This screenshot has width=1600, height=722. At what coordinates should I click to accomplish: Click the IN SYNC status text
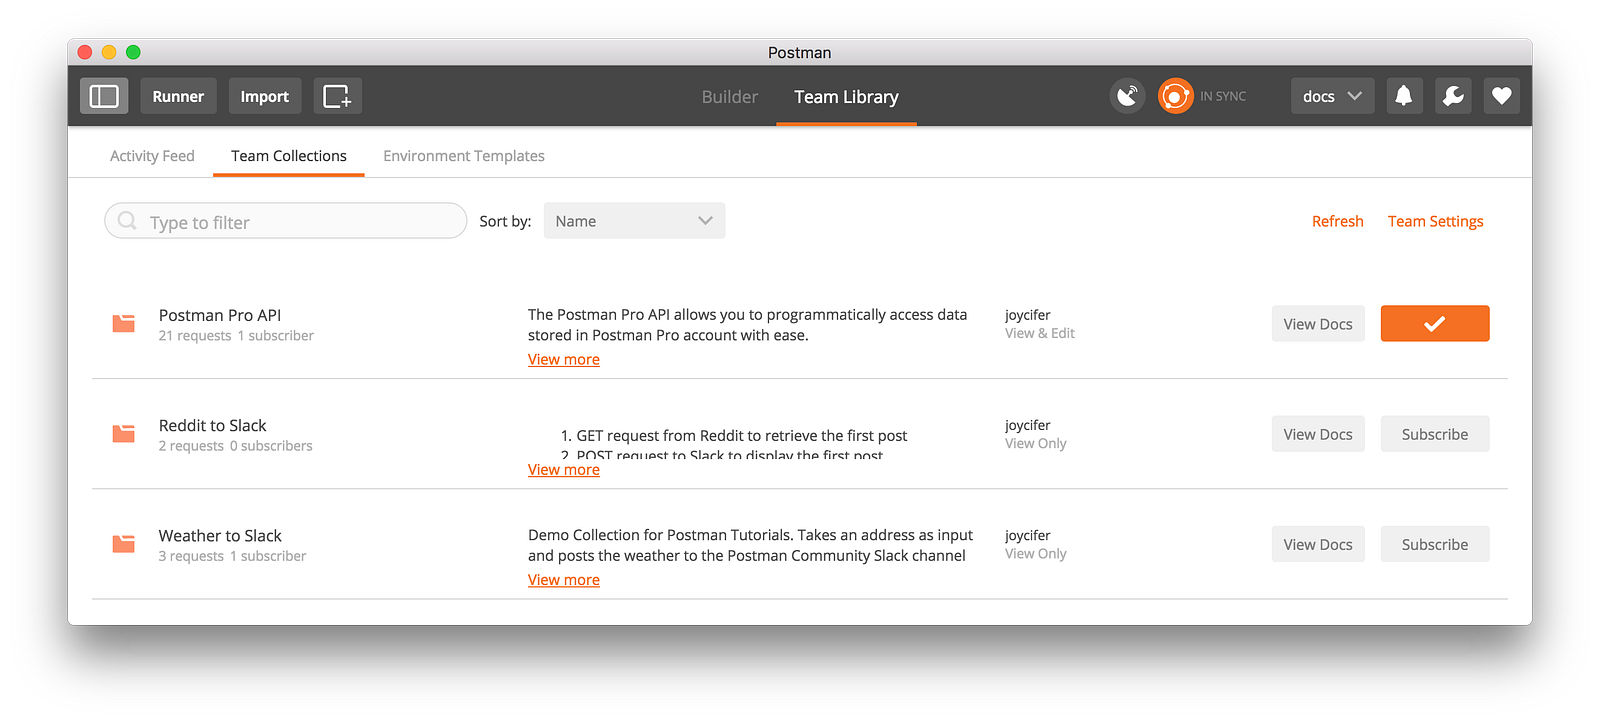[x=1223, y=97]
